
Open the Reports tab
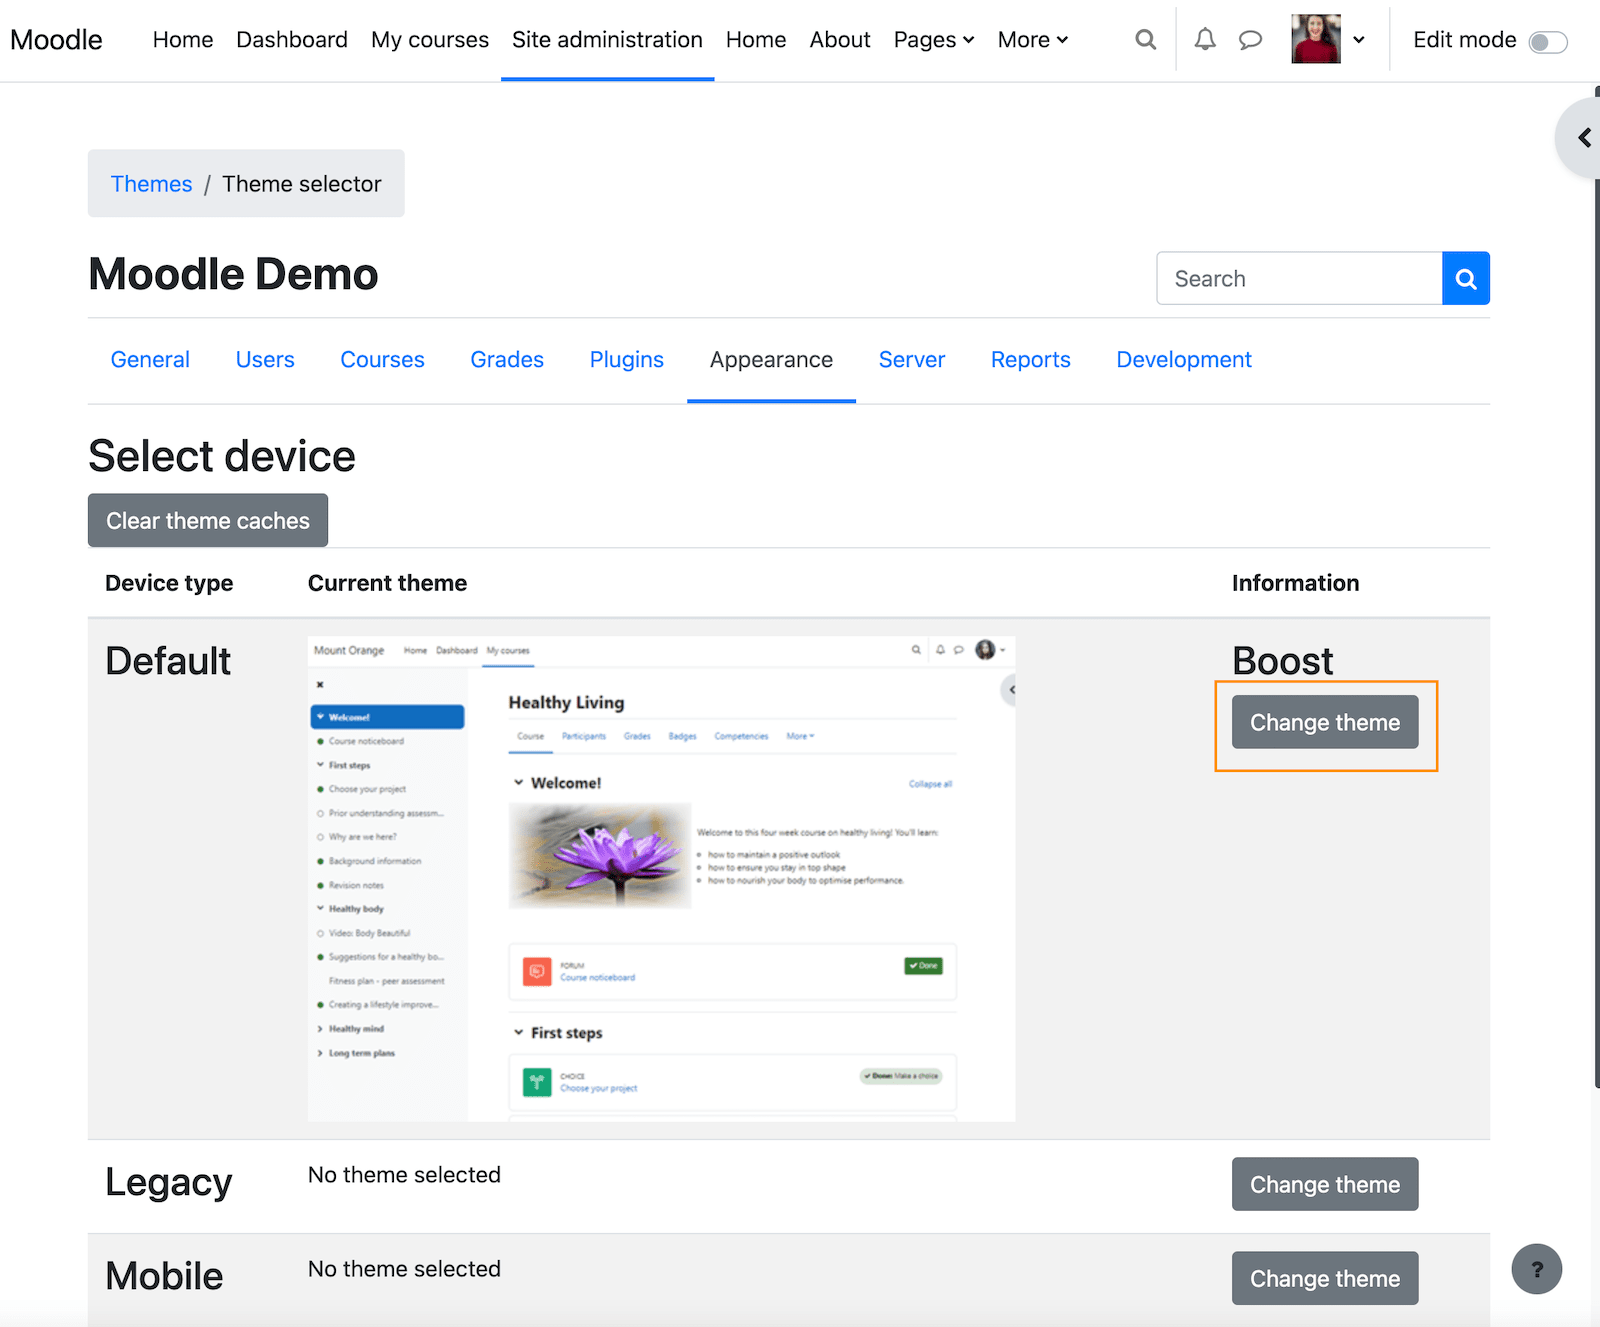pyautogui.click(x=1031, y=360)
